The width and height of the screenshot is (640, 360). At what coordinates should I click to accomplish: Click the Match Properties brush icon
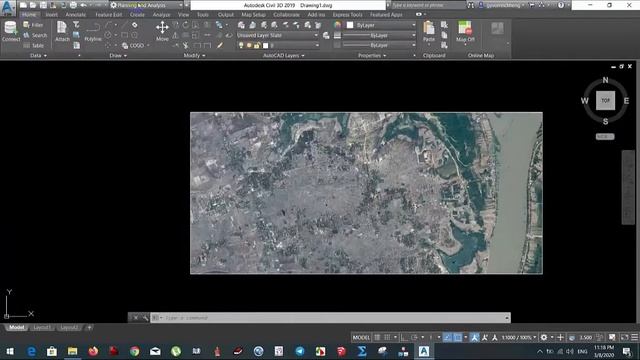point(220,46)
